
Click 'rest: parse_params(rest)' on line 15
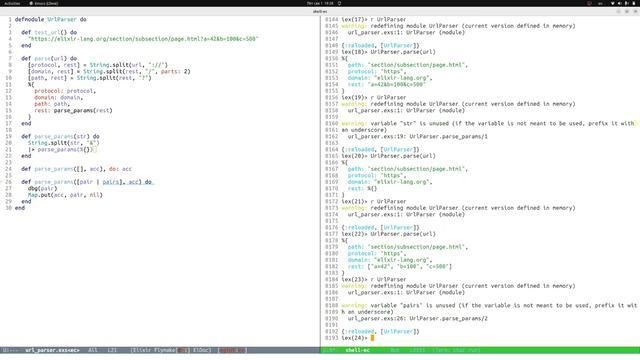[73, 111]
